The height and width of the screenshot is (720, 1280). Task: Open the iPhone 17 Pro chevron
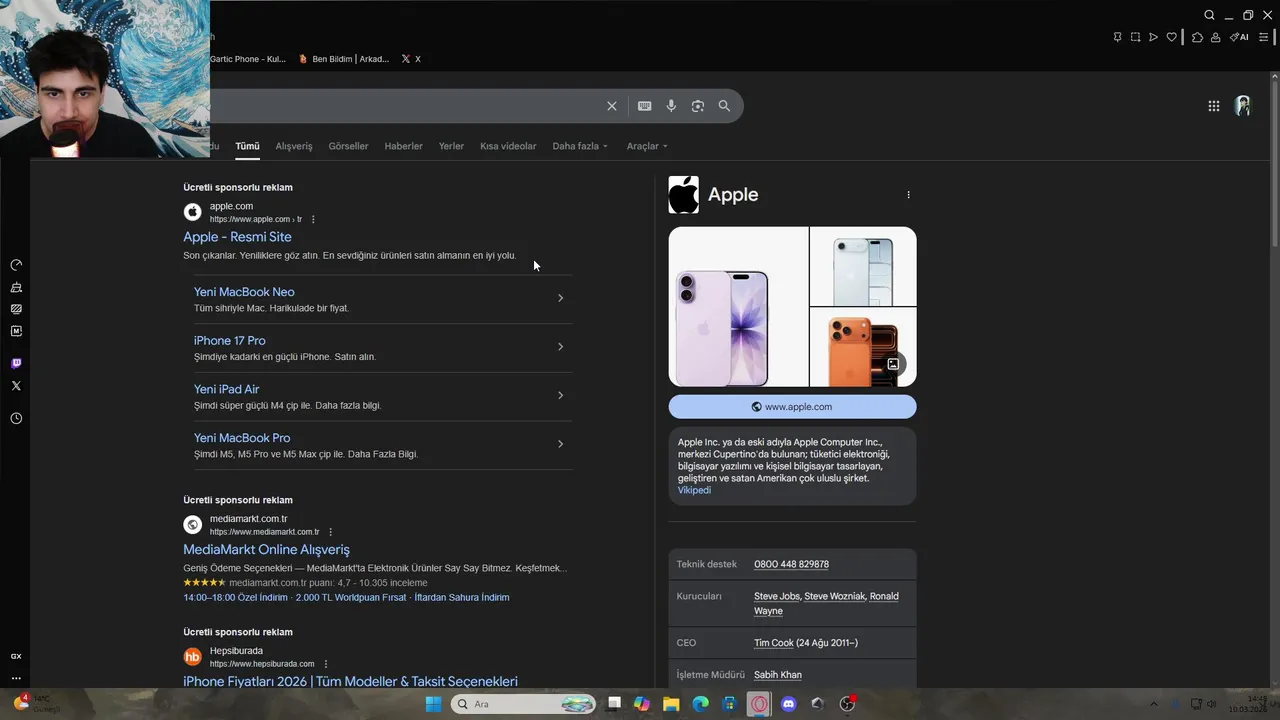click(x=560, y=347)
